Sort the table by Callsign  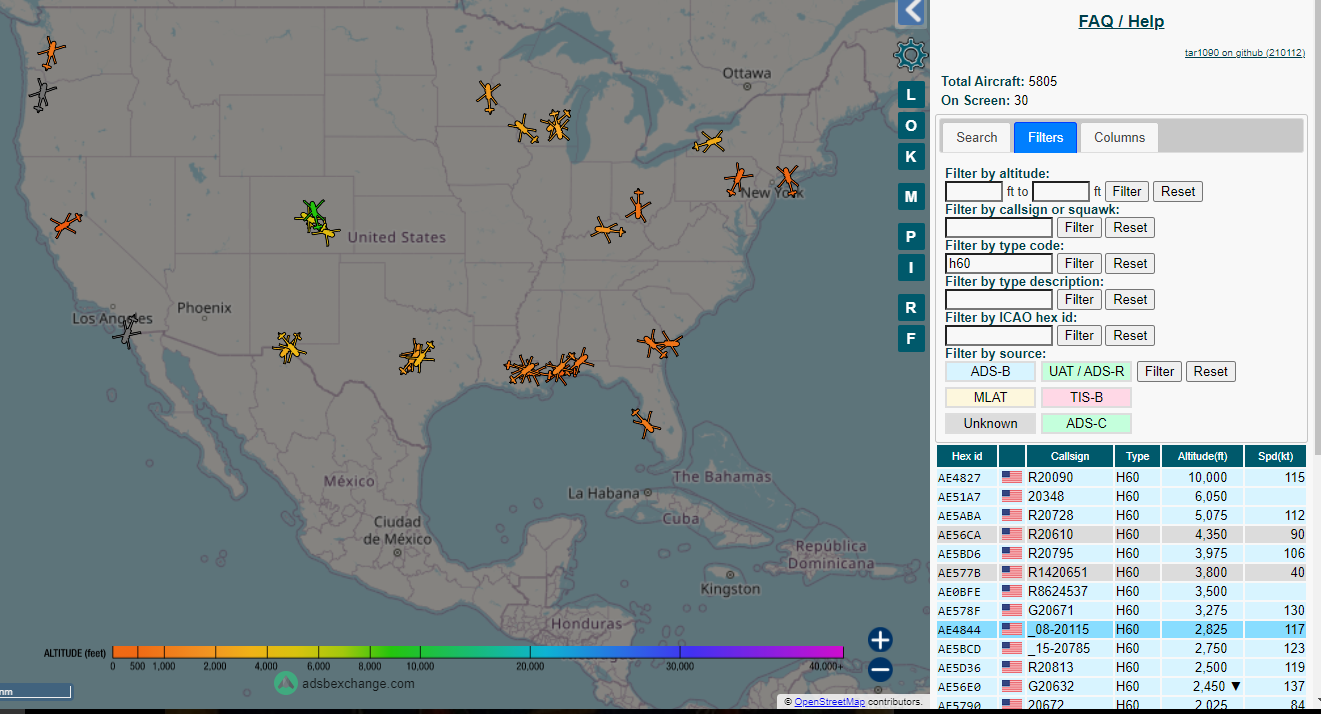click(1070, 456)
